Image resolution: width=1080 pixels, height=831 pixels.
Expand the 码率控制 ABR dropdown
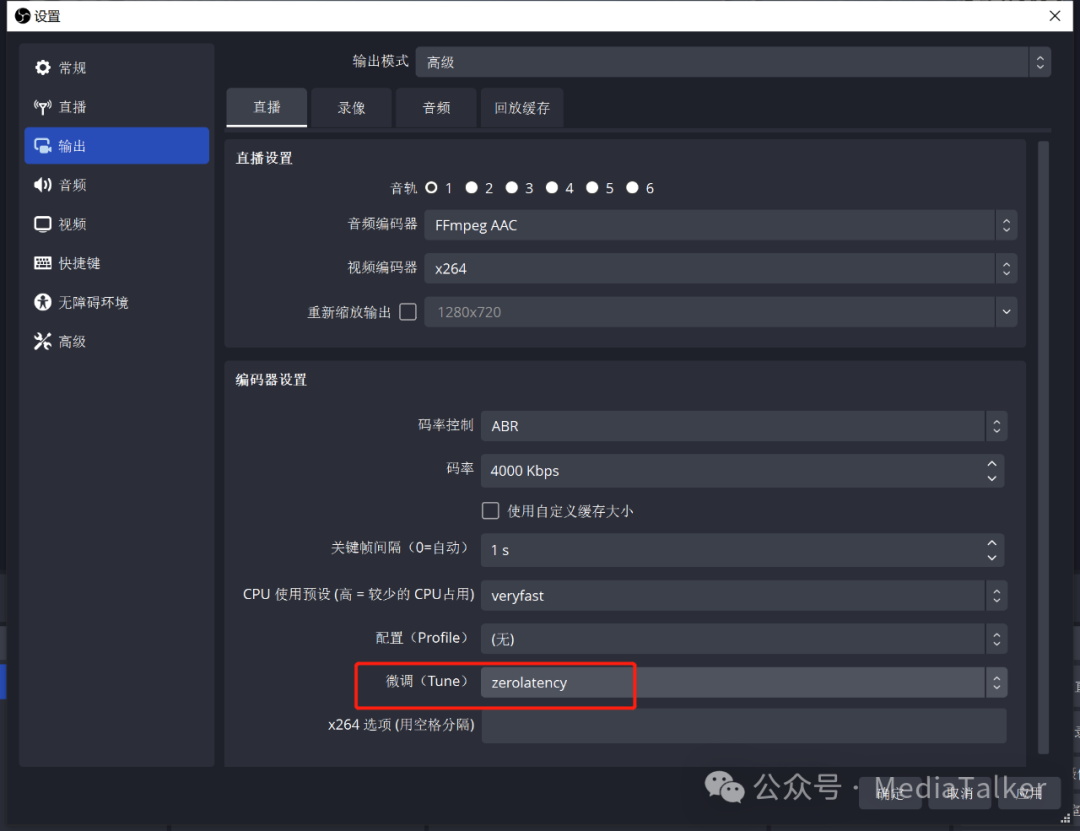click(743, 426)
